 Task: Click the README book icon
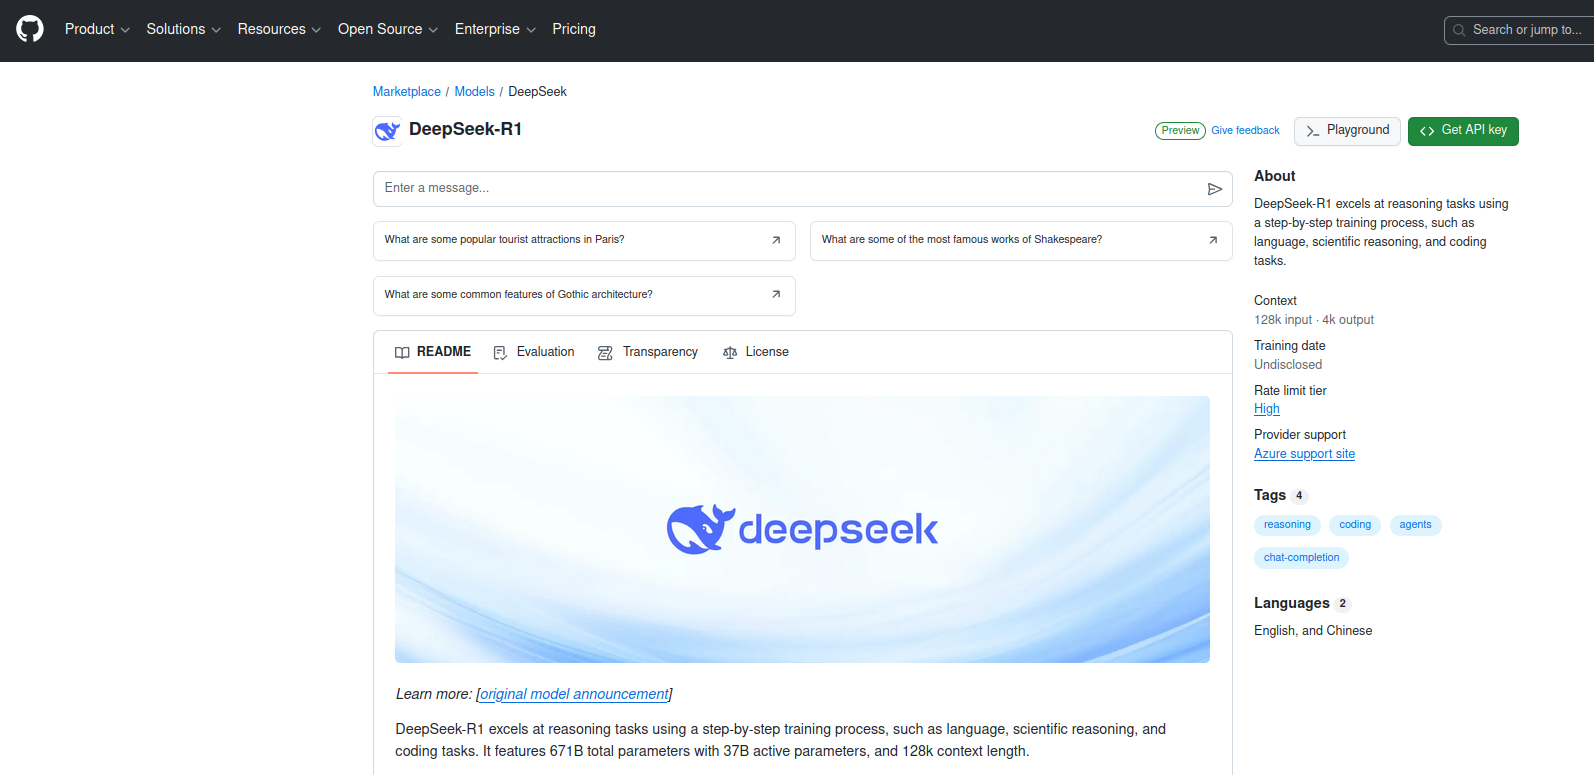(x=402, y=353)
